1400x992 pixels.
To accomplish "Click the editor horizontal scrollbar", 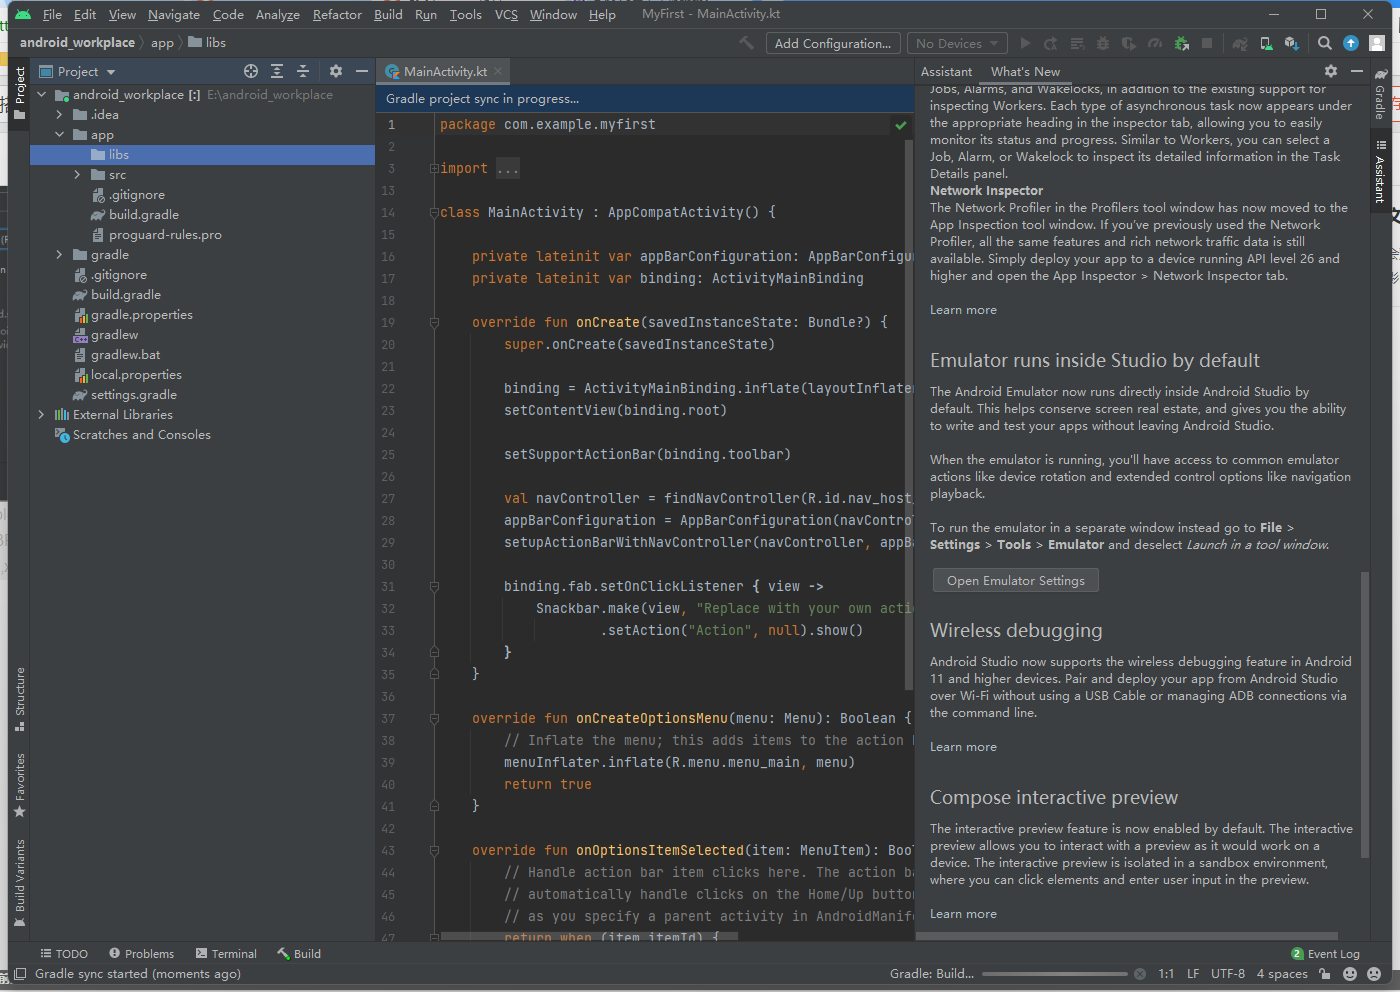I will 589,937.
